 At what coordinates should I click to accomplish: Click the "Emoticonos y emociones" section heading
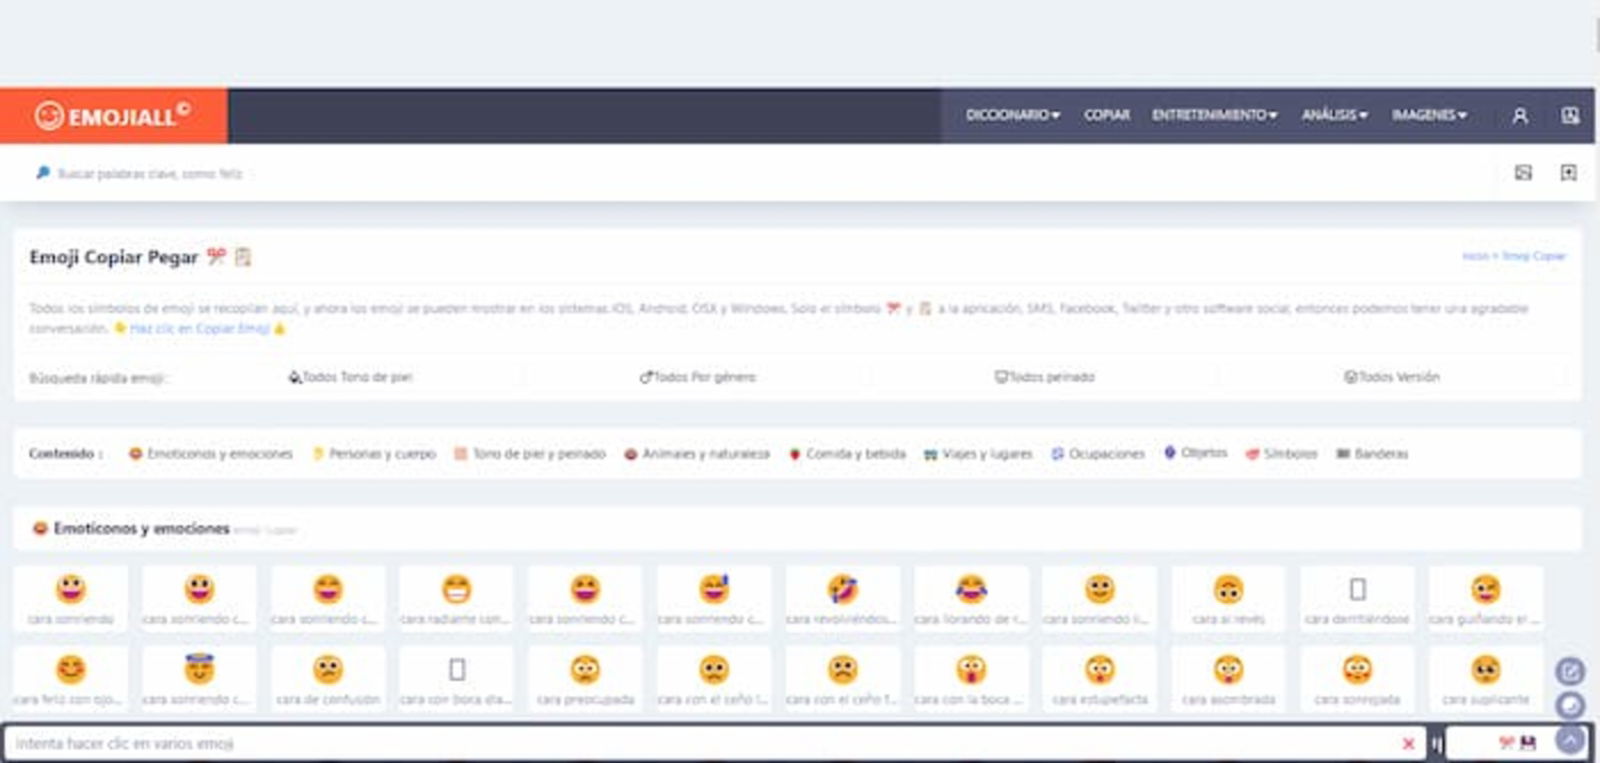coord(141,528)
